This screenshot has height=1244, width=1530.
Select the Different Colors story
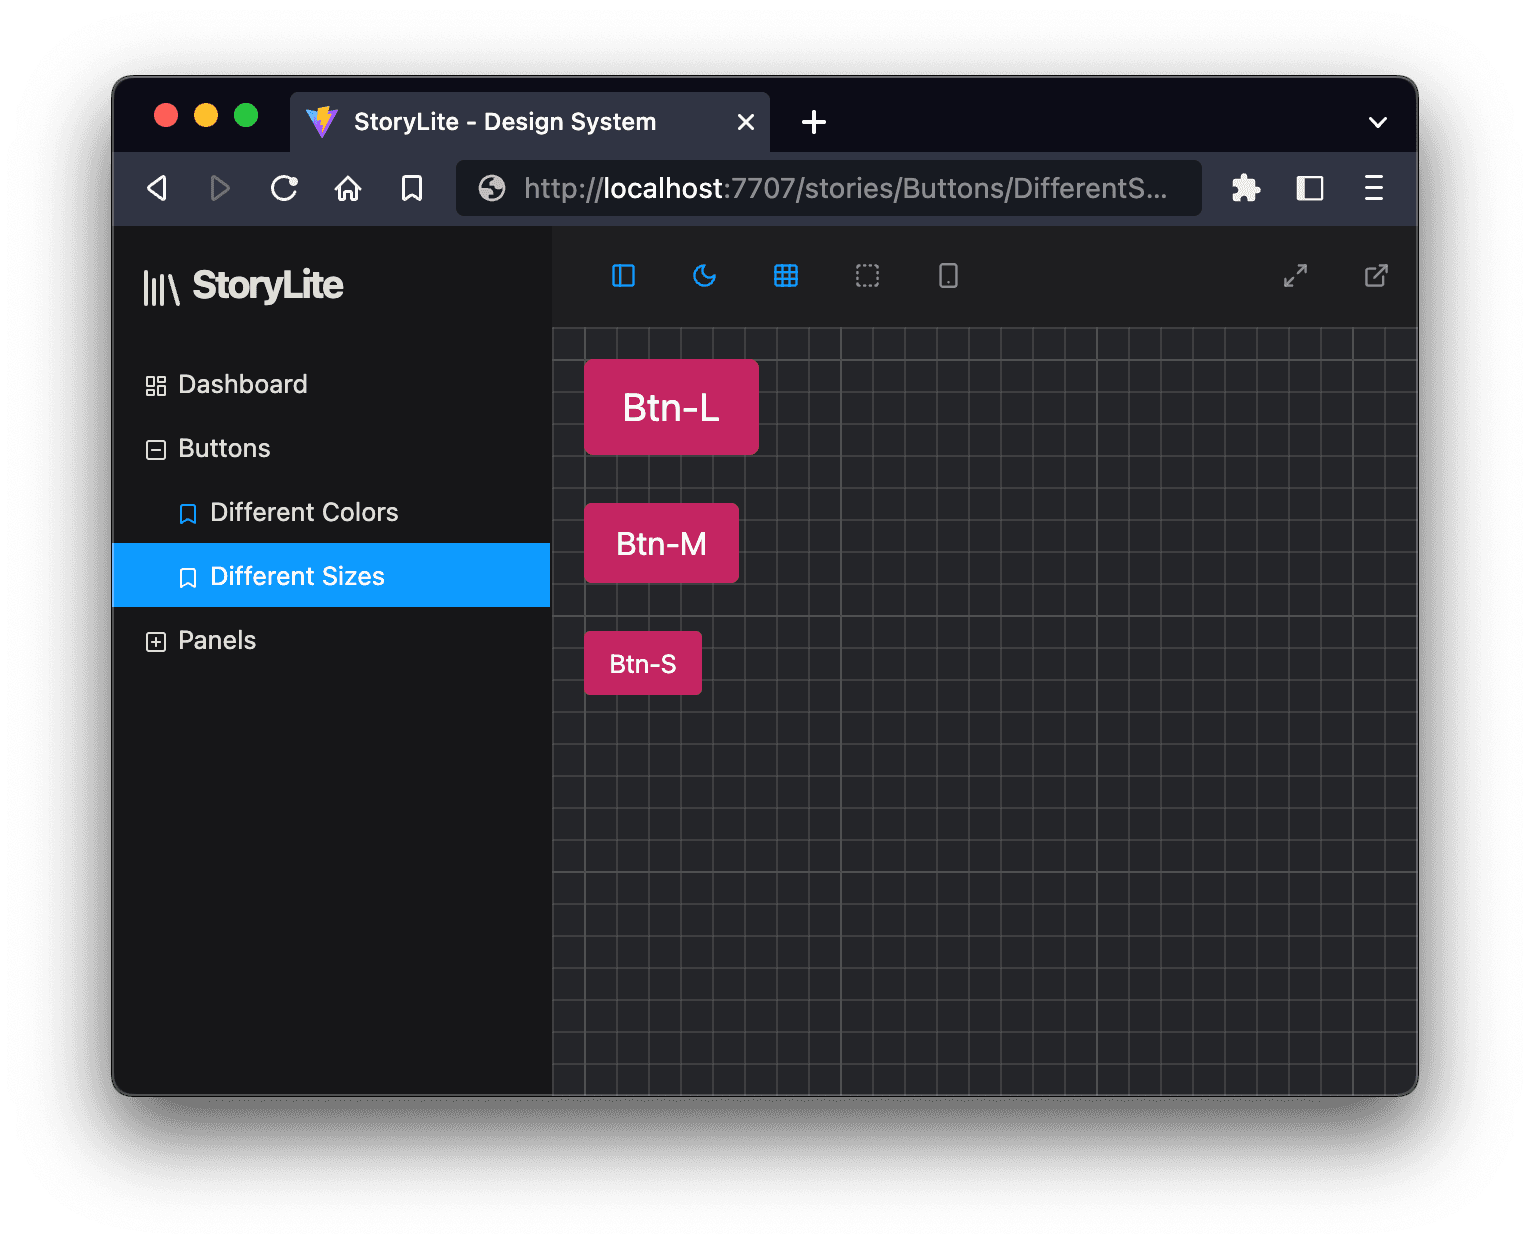point(303,512)
